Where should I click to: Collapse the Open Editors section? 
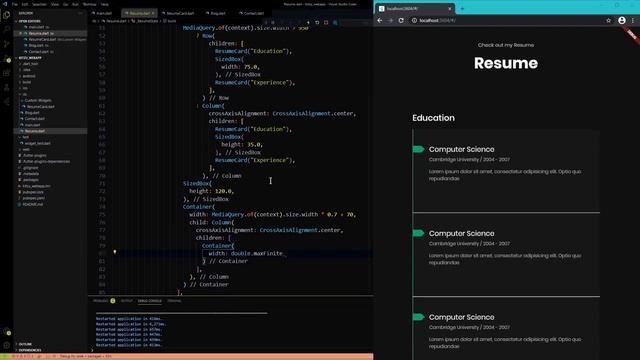pos(30,21)
